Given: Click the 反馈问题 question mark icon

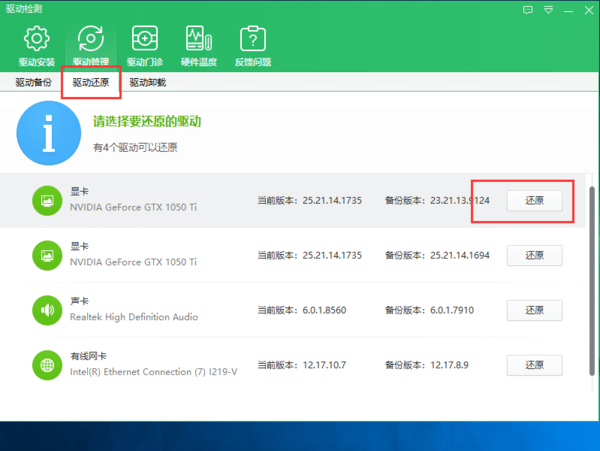Looking at the screenshot, I should (252, 40).
